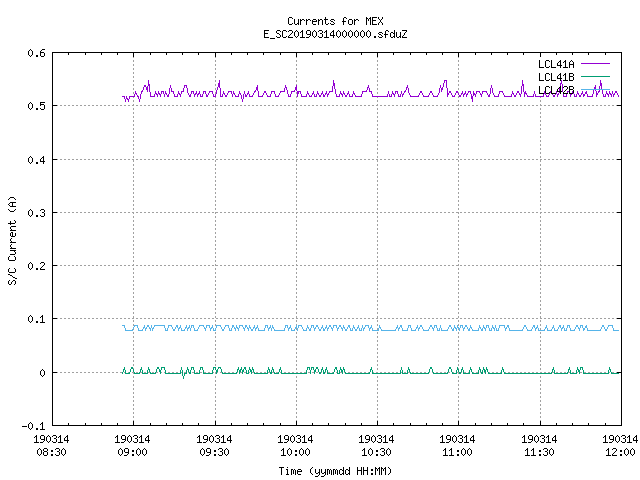Click the 11:30 x-axis time label
The height and width of the screenshot is (480, 640).
(x=539, y=452)
